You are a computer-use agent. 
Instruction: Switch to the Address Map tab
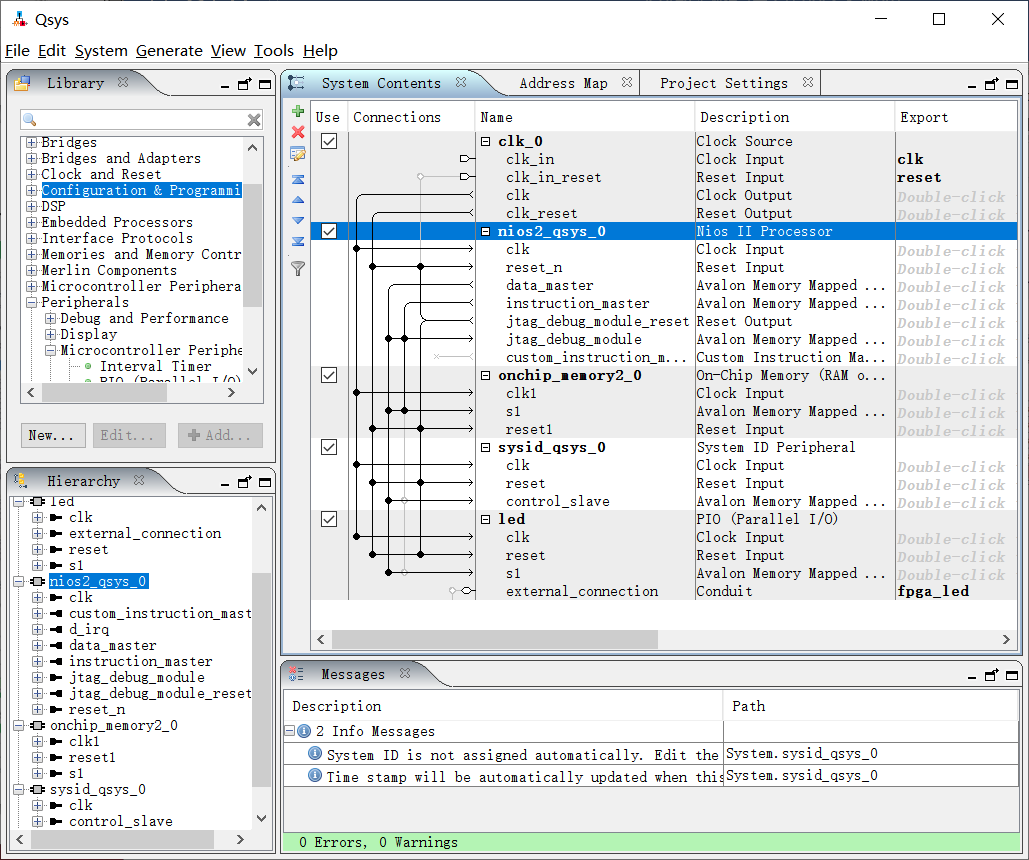(563, 83)
